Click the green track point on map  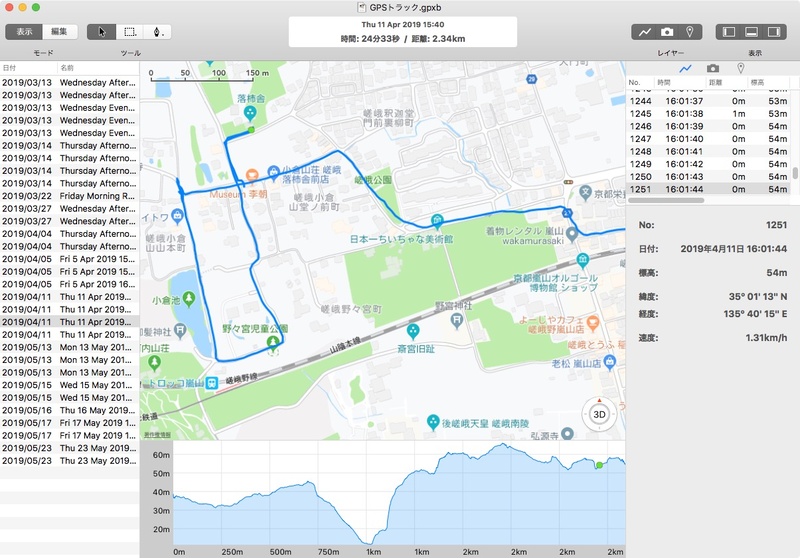251,130
